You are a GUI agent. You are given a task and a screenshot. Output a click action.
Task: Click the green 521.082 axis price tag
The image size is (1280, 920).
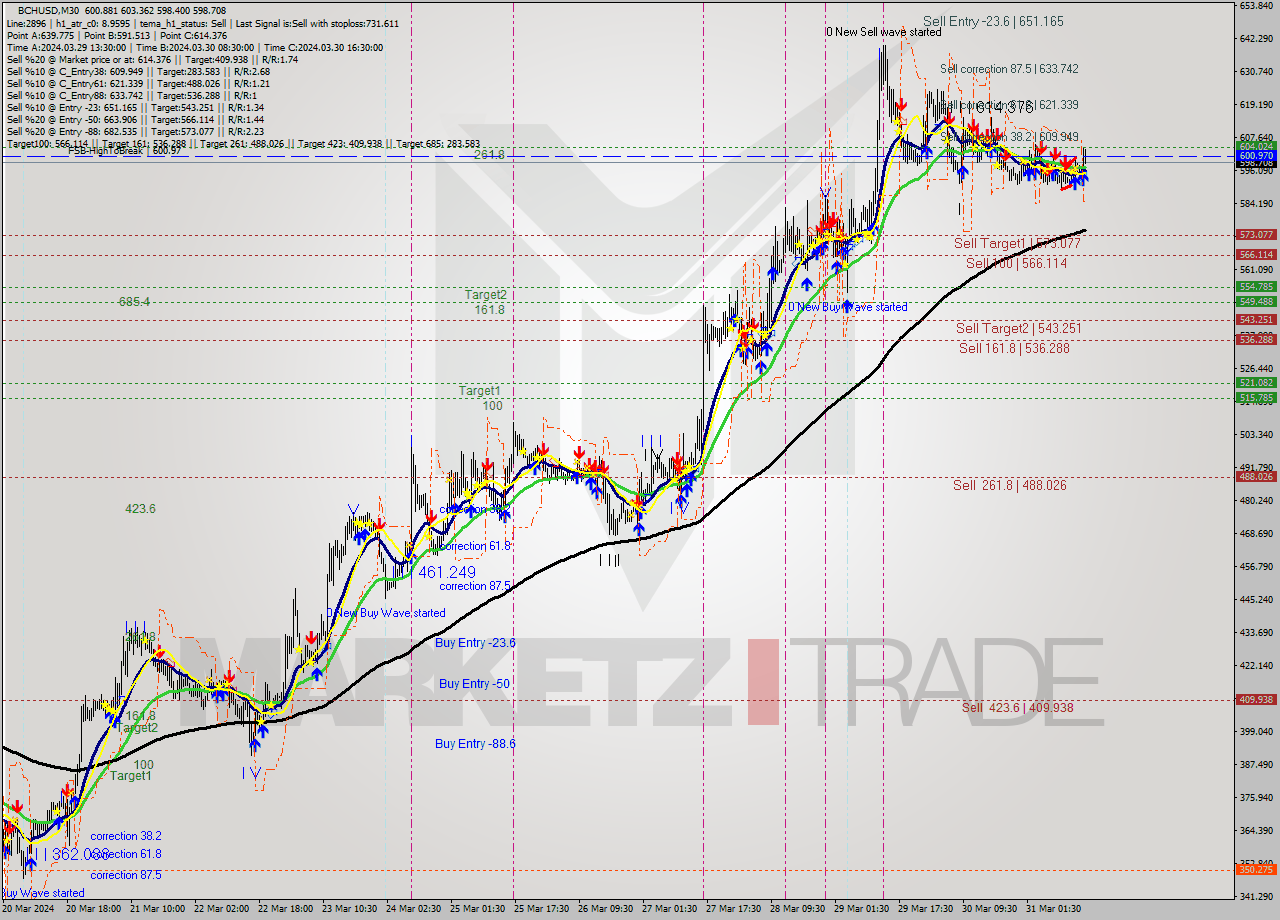1256,383
